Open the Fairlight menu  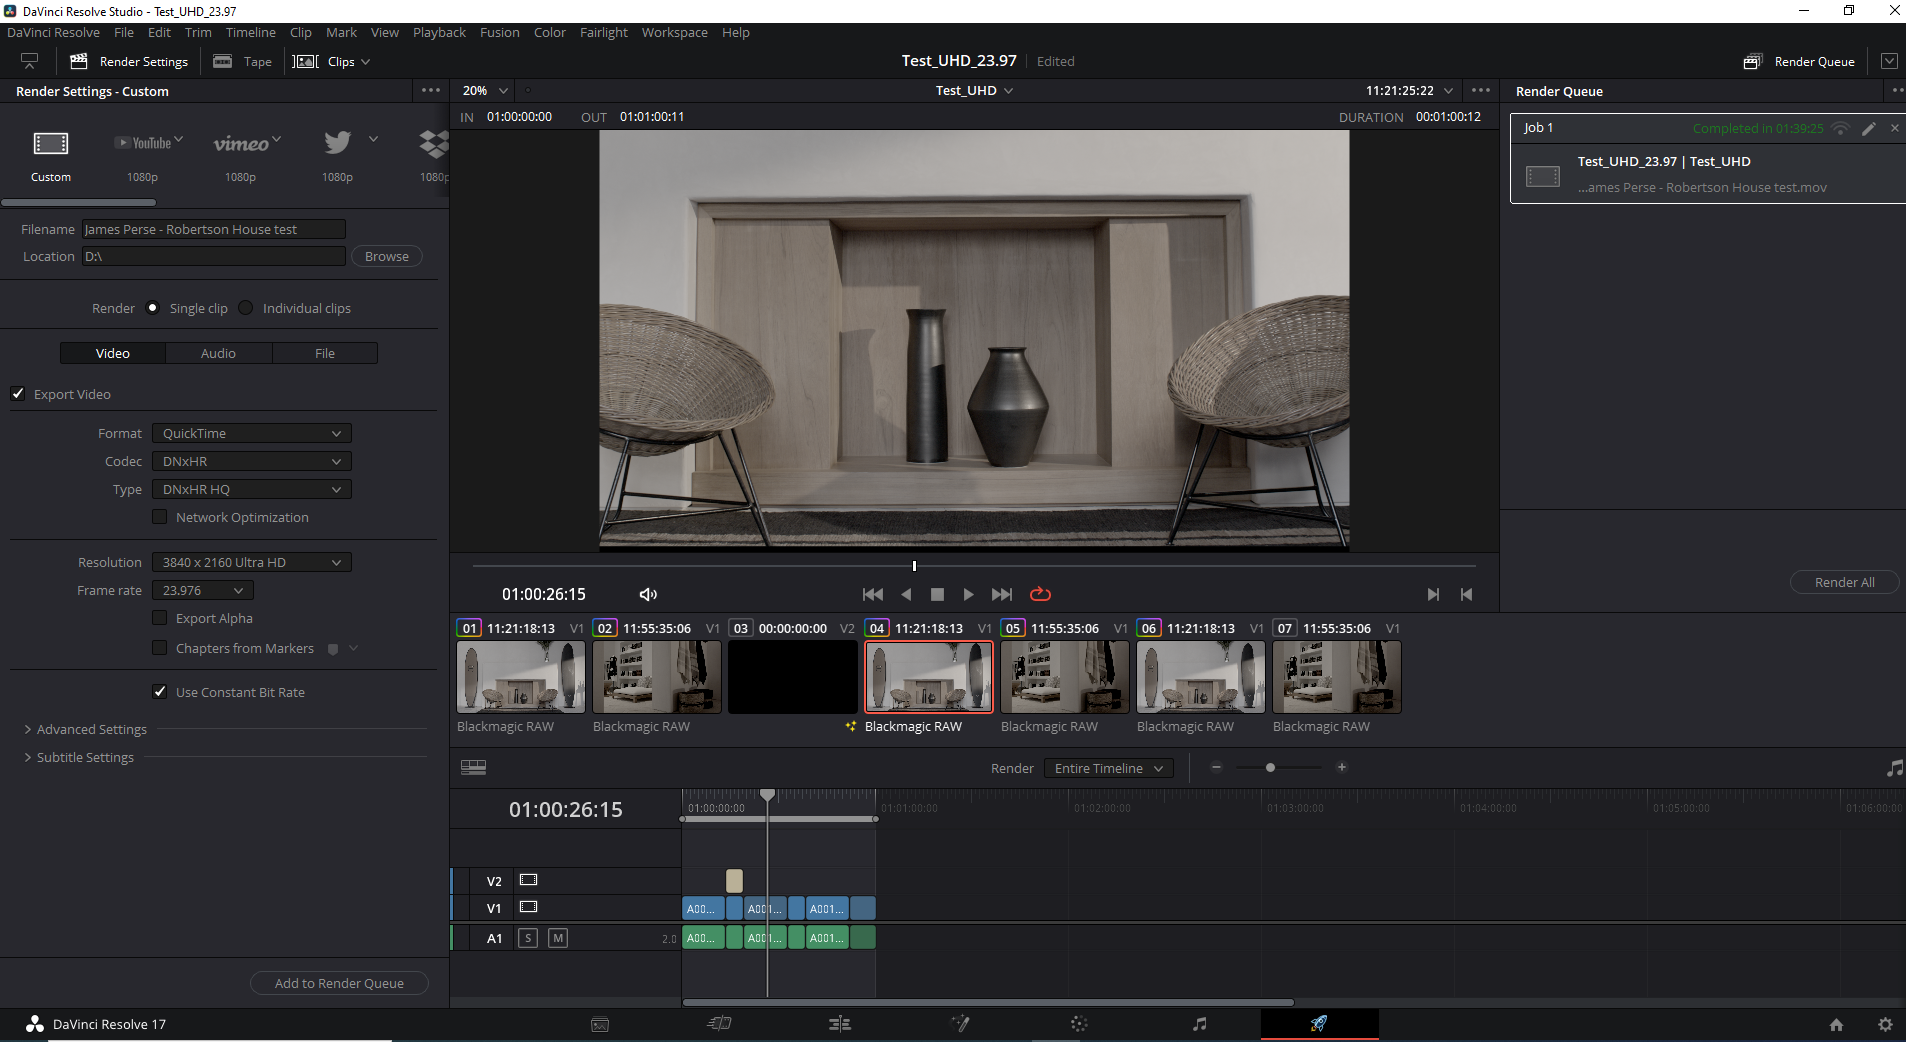click(x=604, y=32)
